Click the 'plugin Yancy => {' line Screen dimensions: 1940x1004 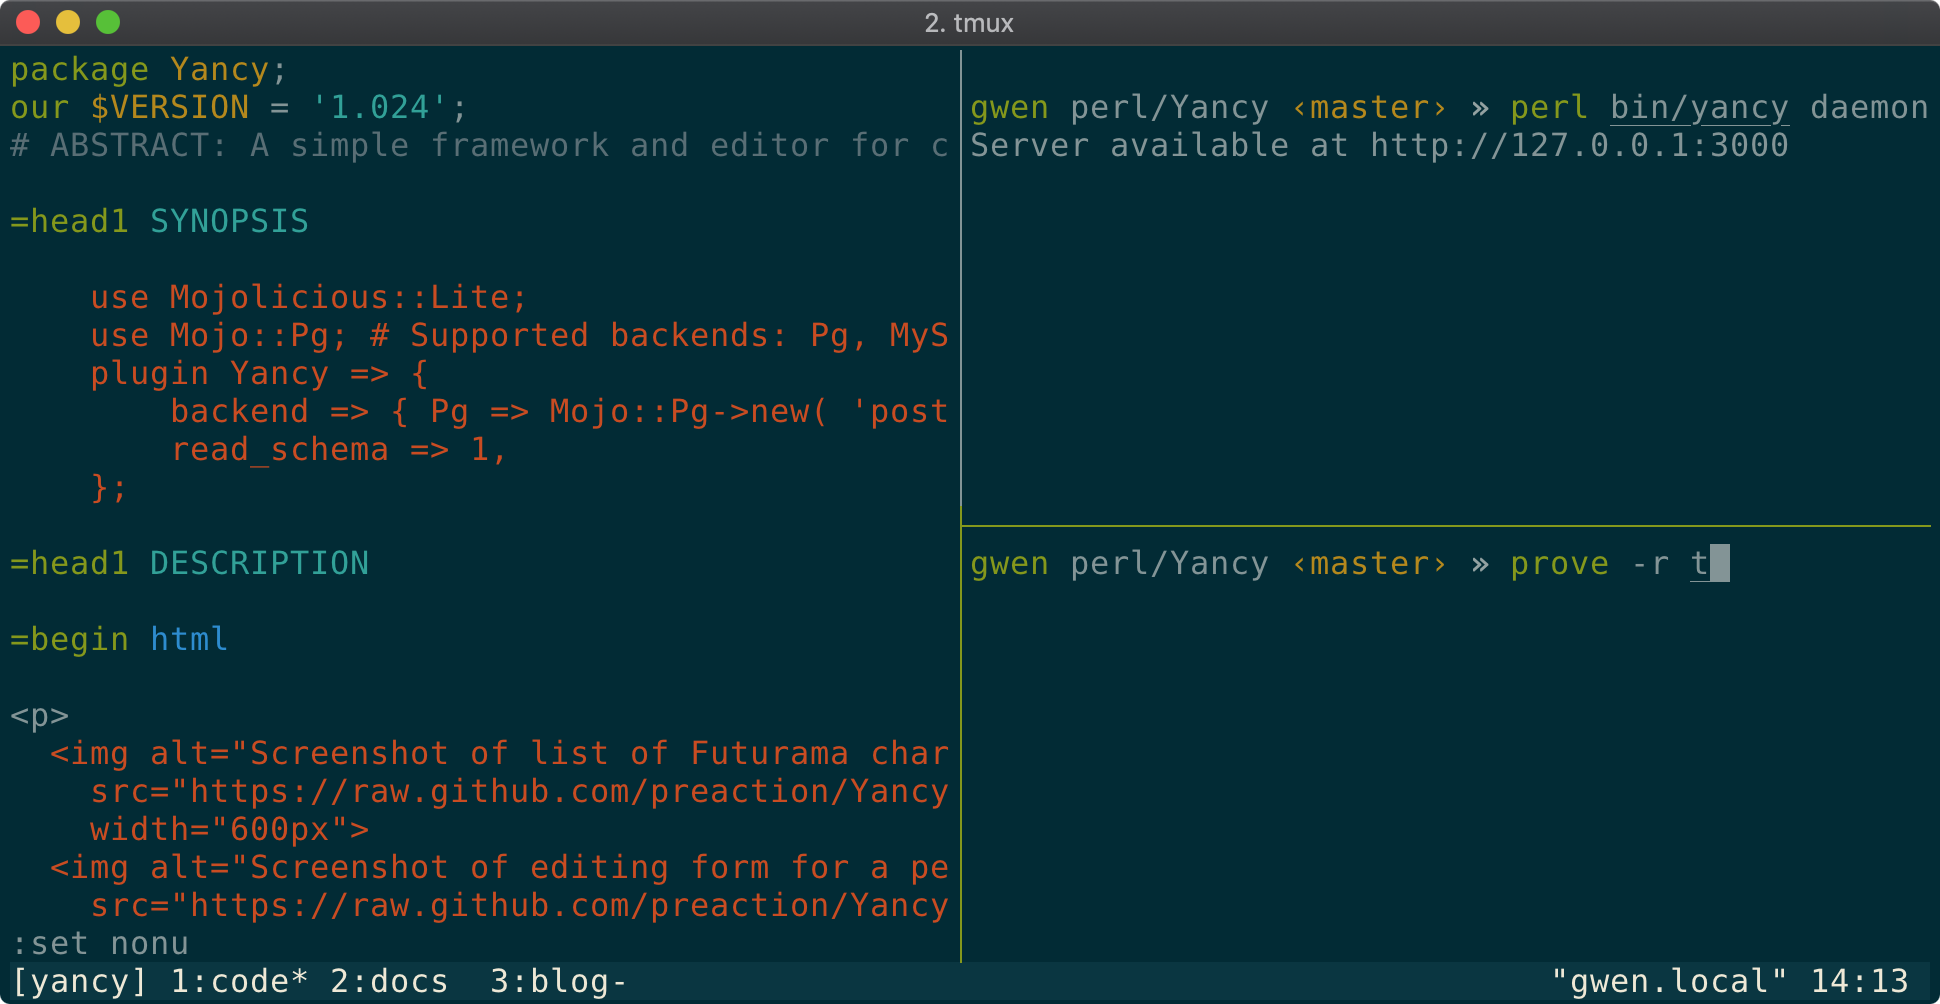click(x=259, y=373)
